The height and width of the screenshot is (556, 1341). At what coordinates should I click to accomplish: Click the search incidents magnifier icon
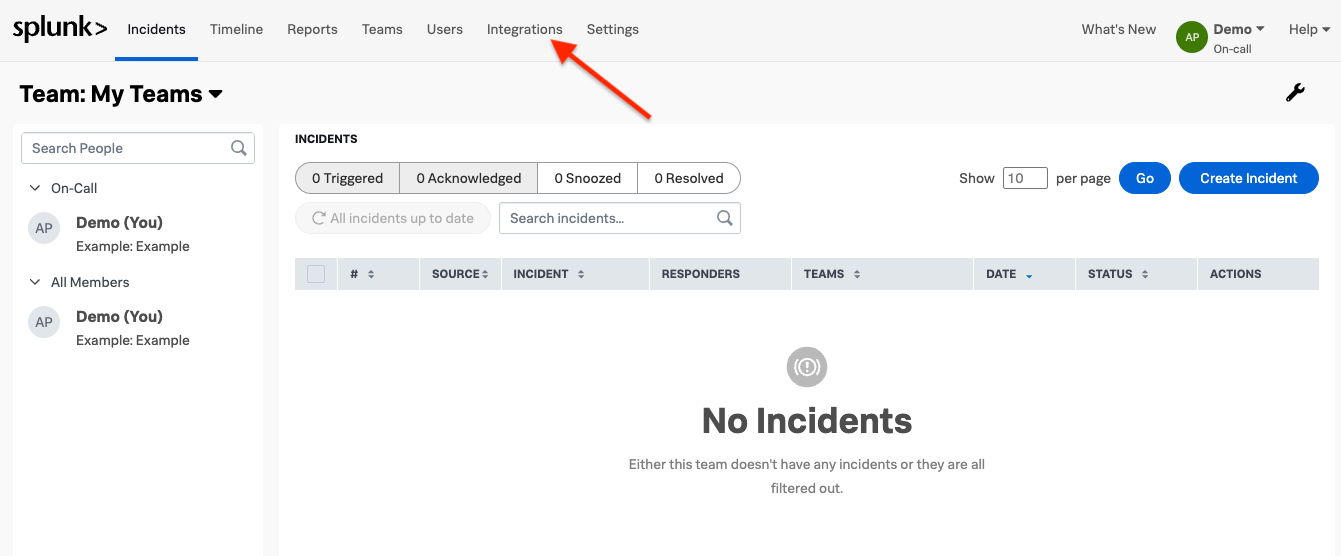725,218
